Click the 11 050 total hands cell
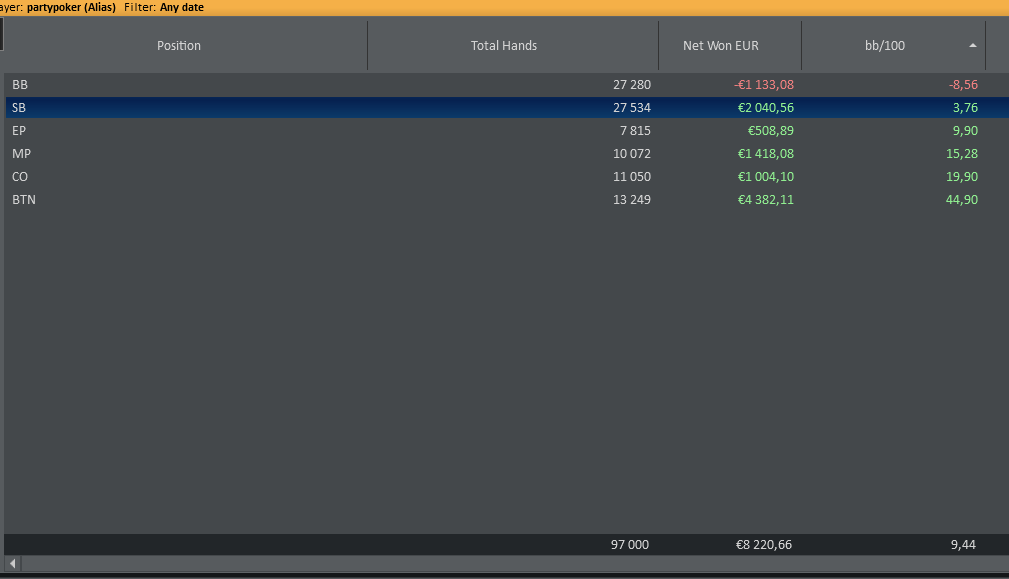Viewport: 1009px width, 579px height. [631, 177]
